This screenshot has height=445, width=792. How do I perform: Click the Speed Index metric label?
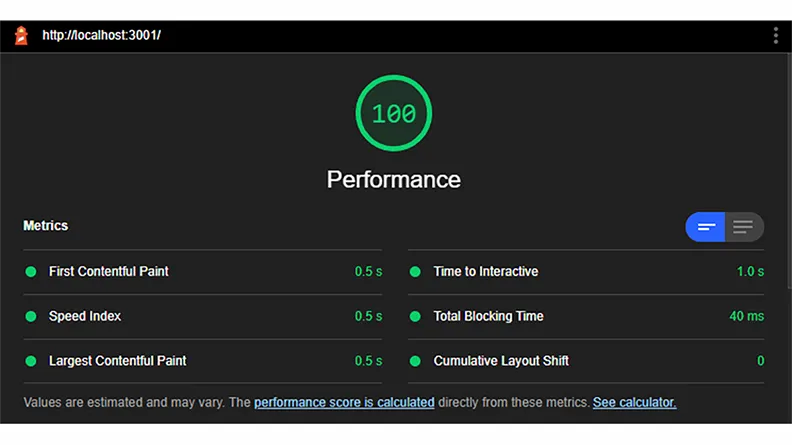(85, 316)
